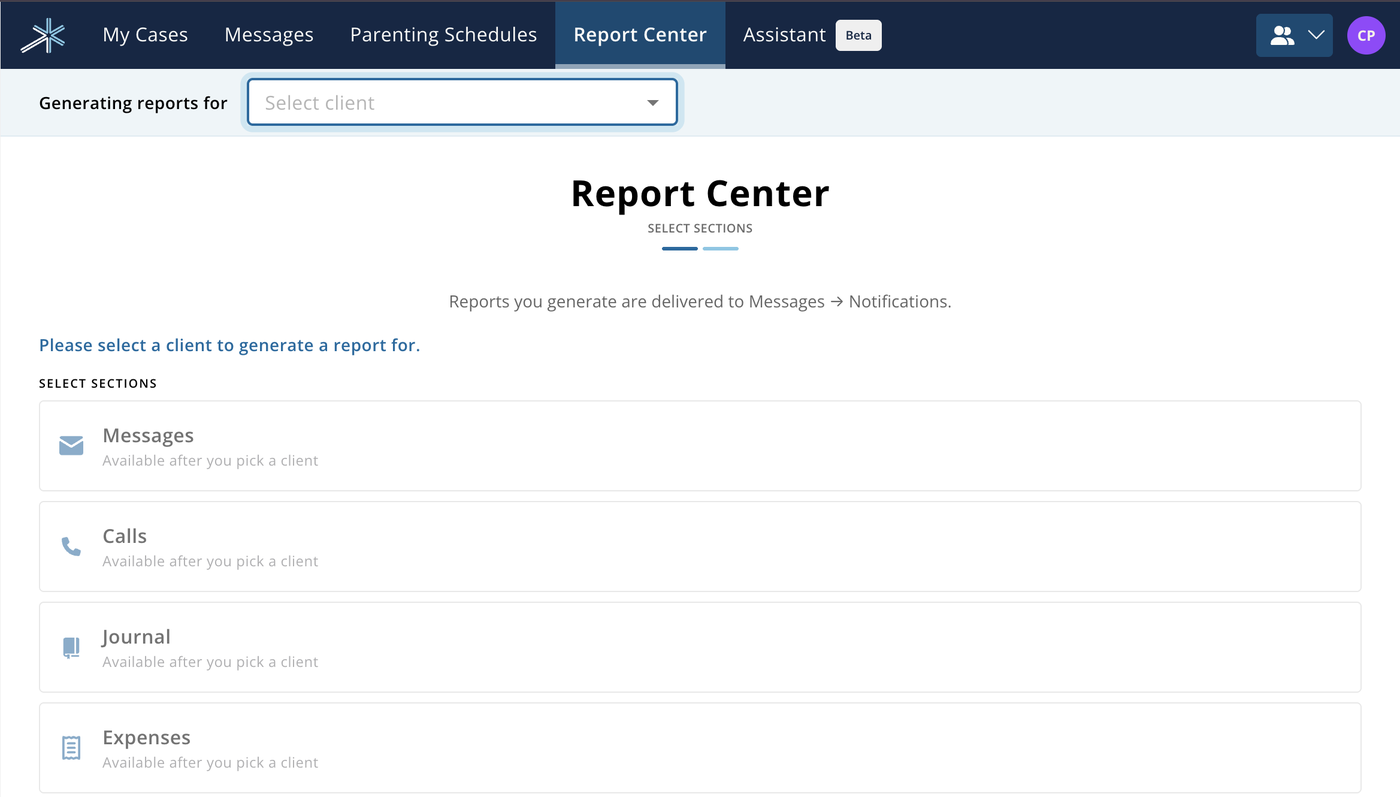Open the CP user avatar menu
The height and width of the screenshot is (797, 1400).
point(1366,35)
